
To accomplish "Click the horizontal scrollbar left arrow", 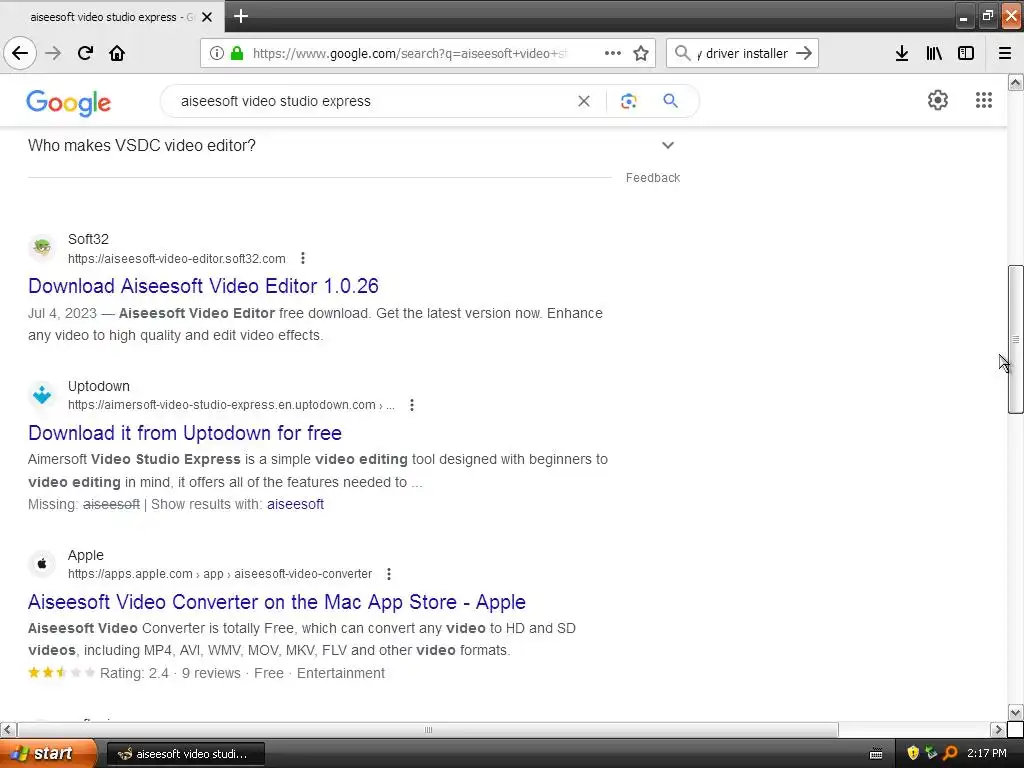I will pyautogui.click(x=7, y=729).
